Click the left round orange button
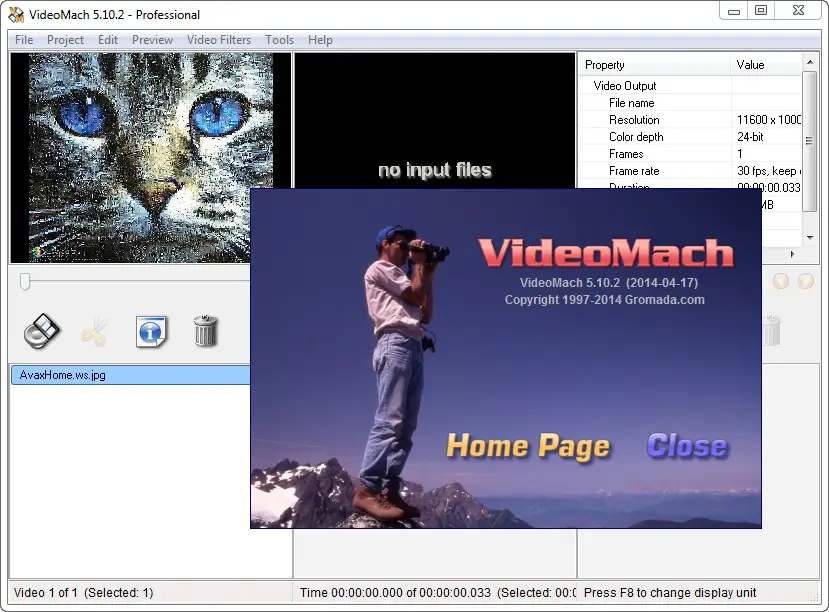This screenshot has width=829, height=612. [x=781, y=281]
